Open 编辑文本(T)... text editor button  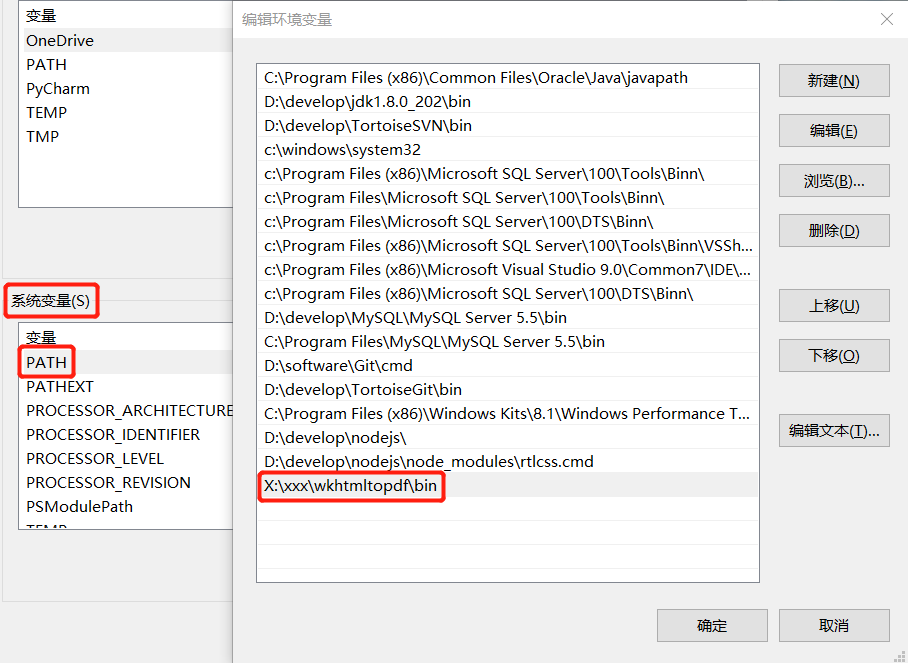[x=834, y=430]
